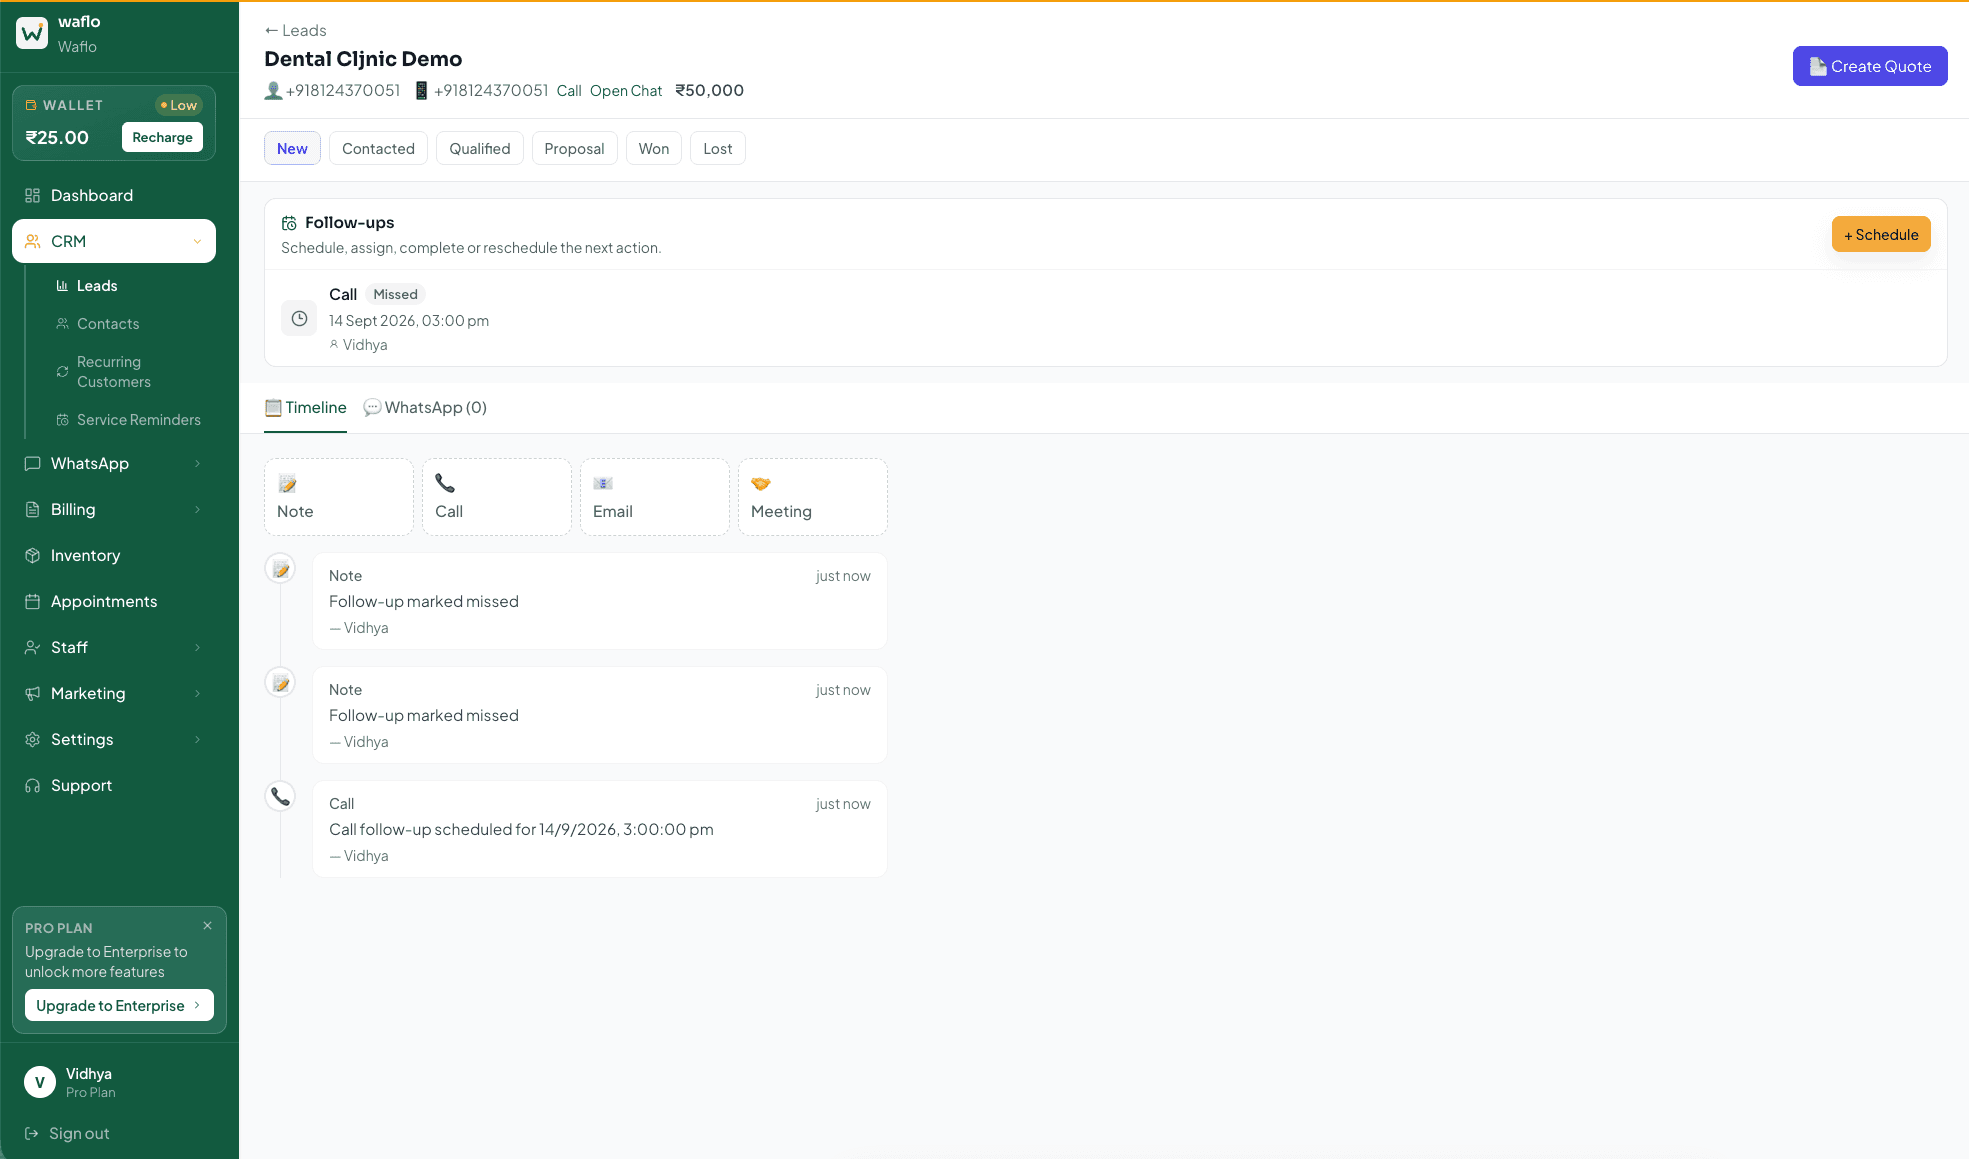Expand the Billing menu chevron
1969x1159 pixels.
coord(197,509)
